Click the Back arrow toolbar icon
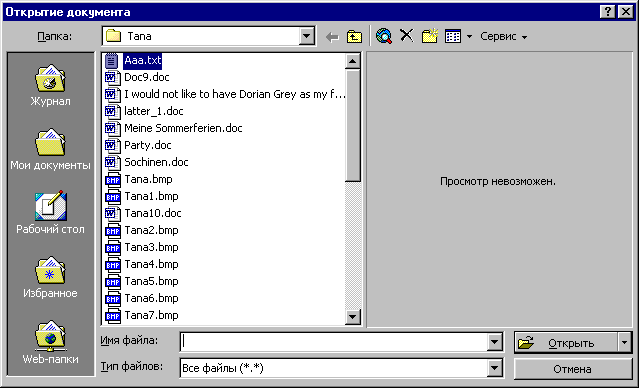Screen dimensions: 639x388 click(333, 37)
